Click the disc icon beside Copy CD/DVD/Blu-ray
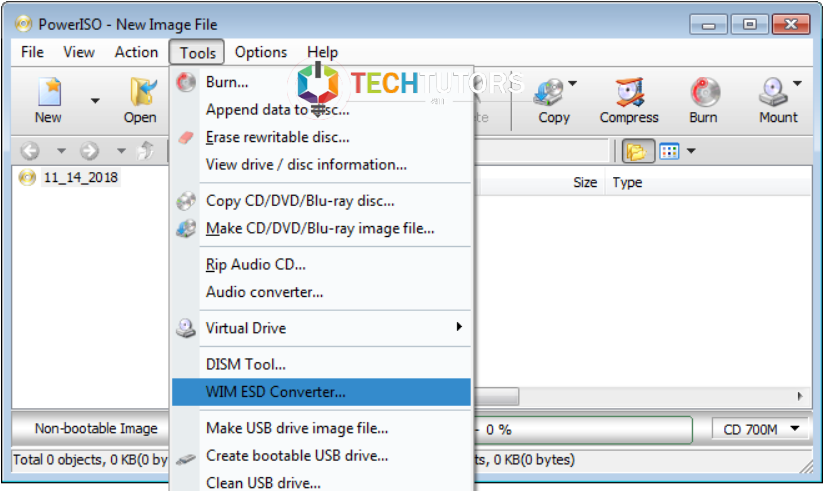825x491 pixels. [x=186, y=201]
